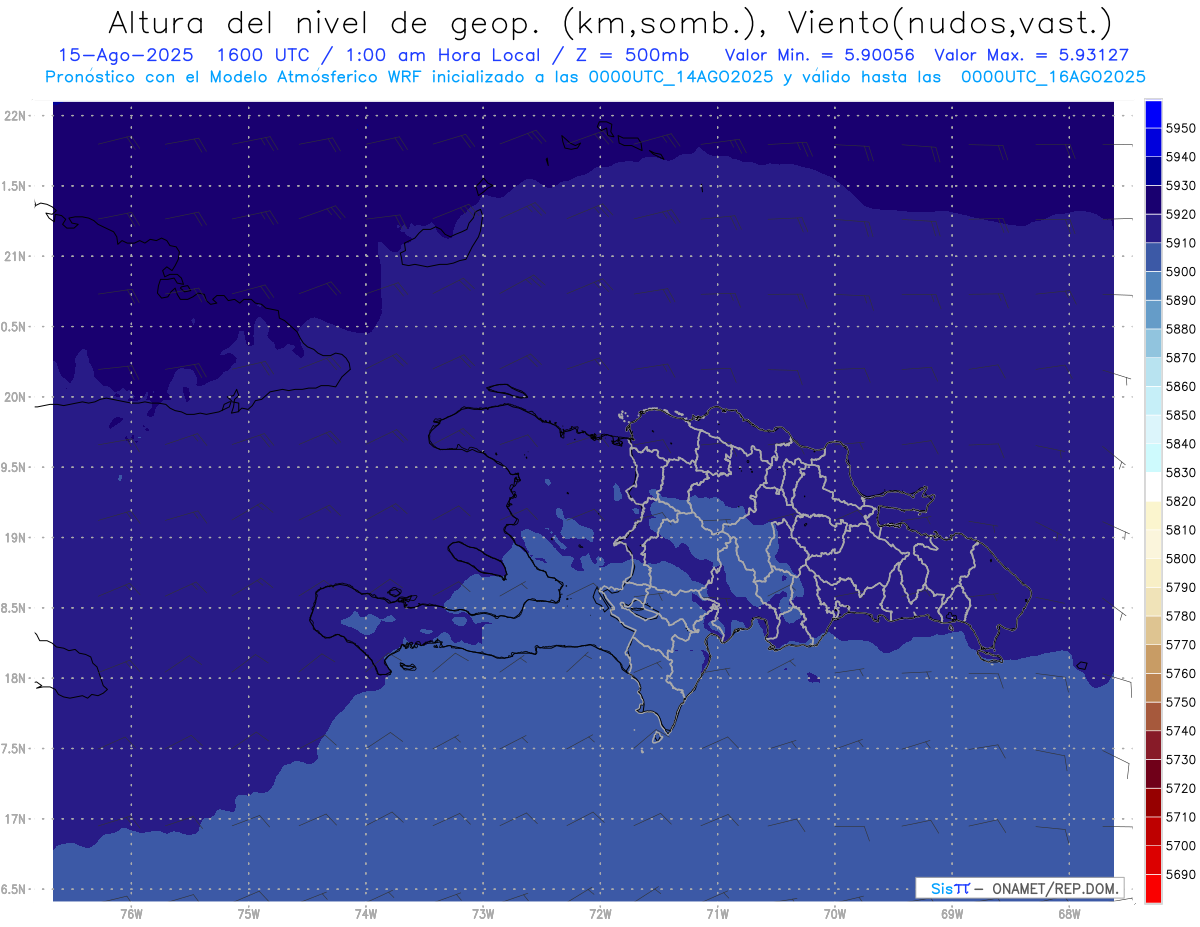Click the valid-until time '0000UTC_16AGO2025'

[x=1053, y=76]
